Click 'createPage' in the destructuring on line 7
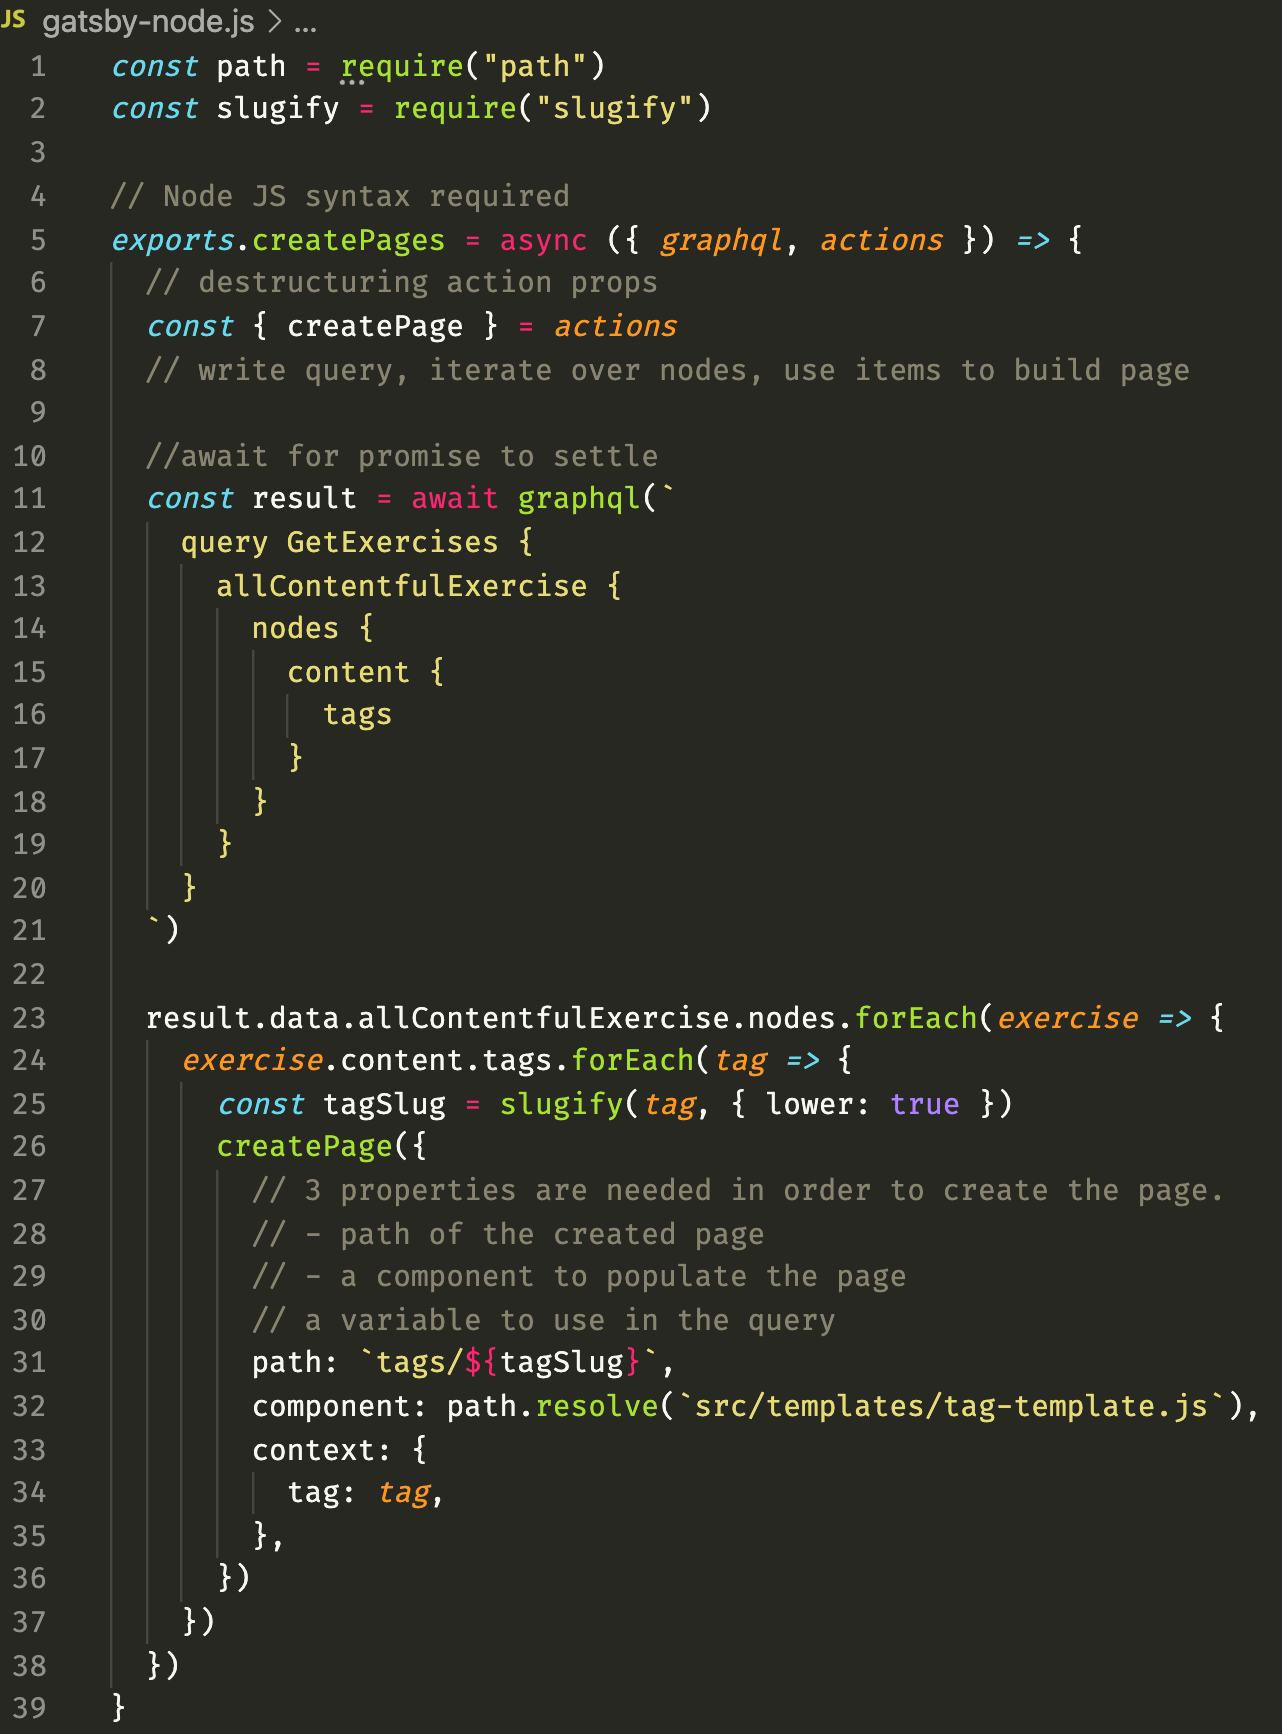The width and height of the screenshot is (1282, 1734). point(375,326)
